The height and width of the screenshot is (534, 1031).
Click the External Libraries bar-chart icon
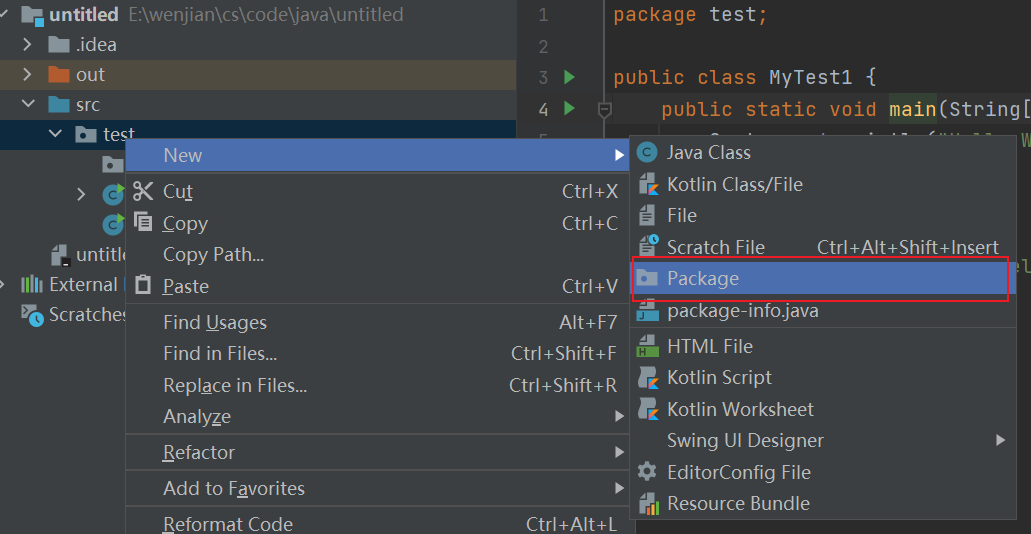point(32,284)
